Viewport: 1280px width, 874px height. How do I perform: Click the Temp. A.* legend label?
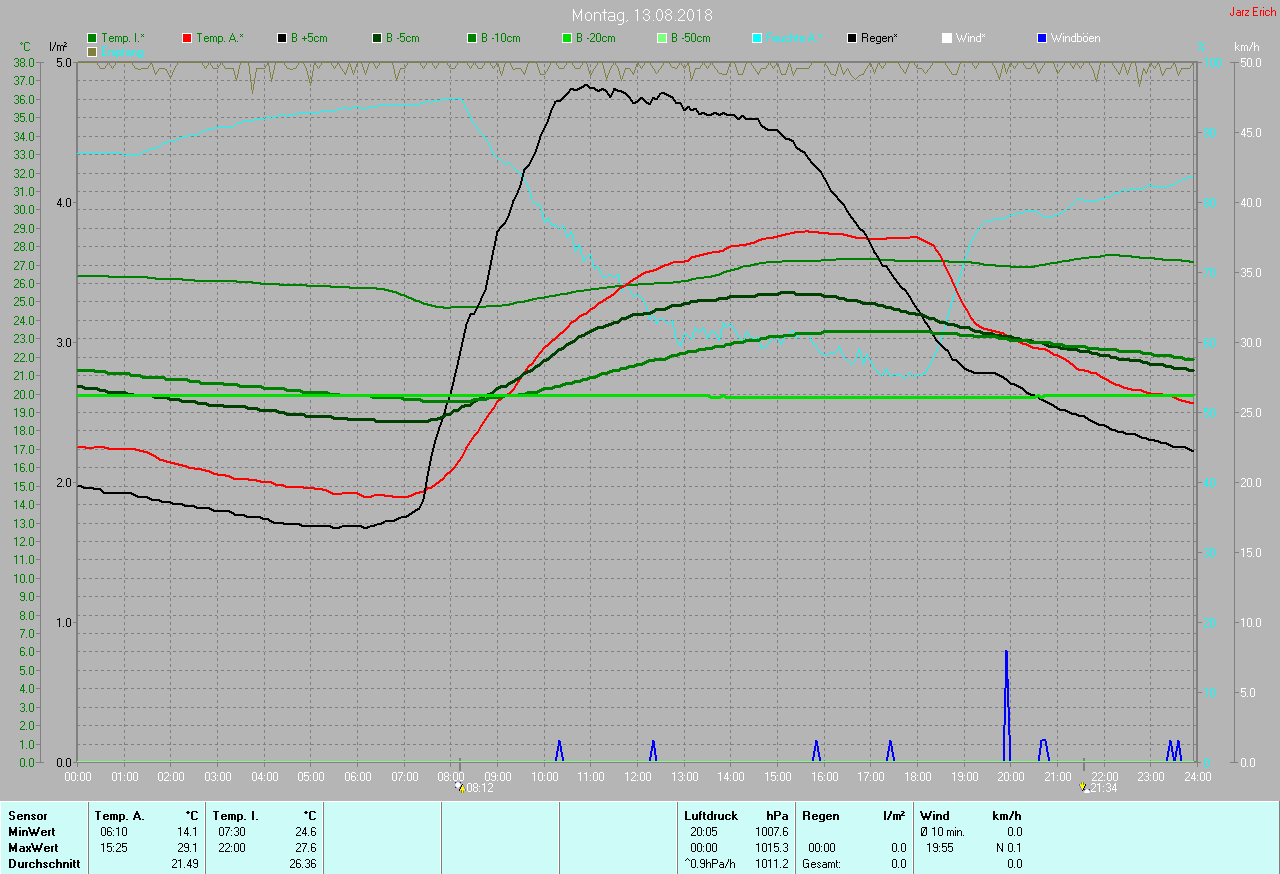pyautogui.click(x=219, y=38)
